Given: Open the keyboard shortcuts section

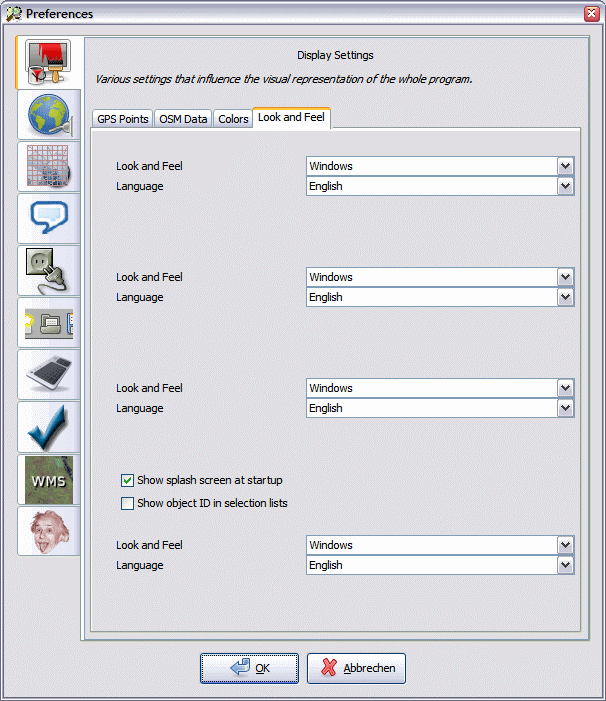Looking at the screenshot, I should point(48,375).
